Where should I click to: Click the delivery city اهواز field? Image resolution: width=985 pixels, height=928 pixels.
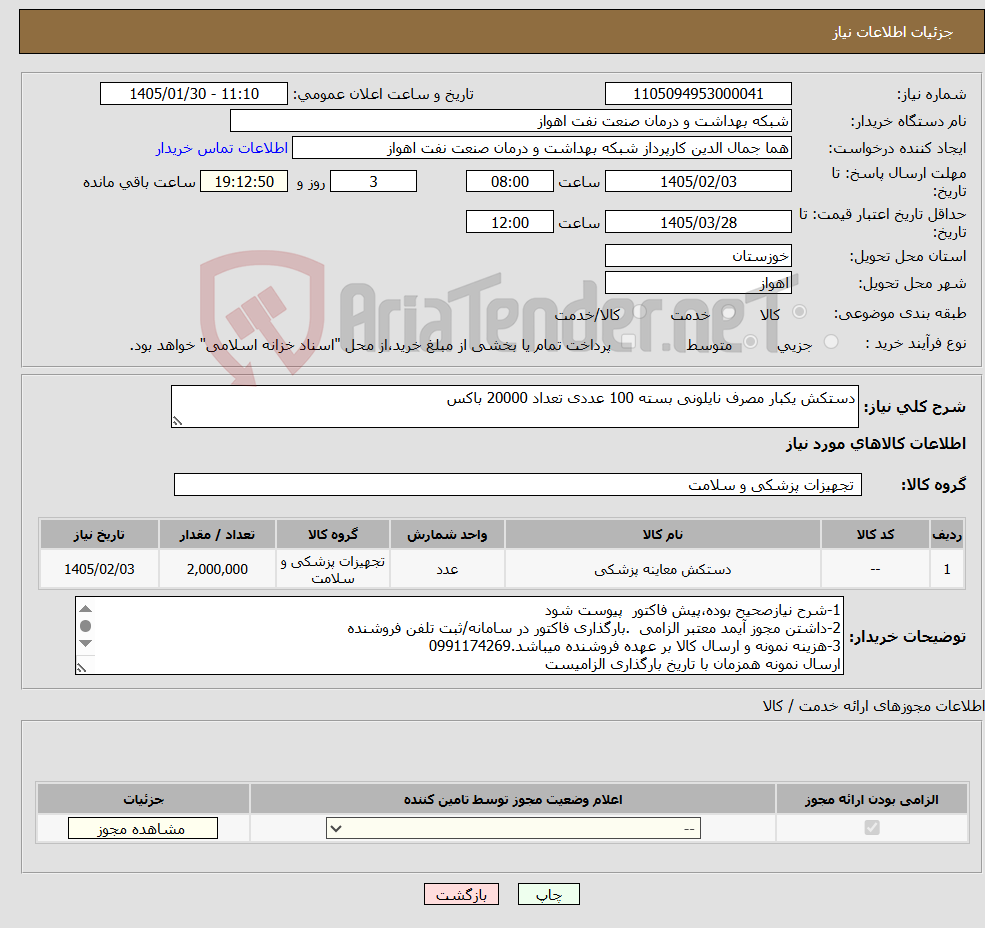pyautogui.click(x=698, y=283)
